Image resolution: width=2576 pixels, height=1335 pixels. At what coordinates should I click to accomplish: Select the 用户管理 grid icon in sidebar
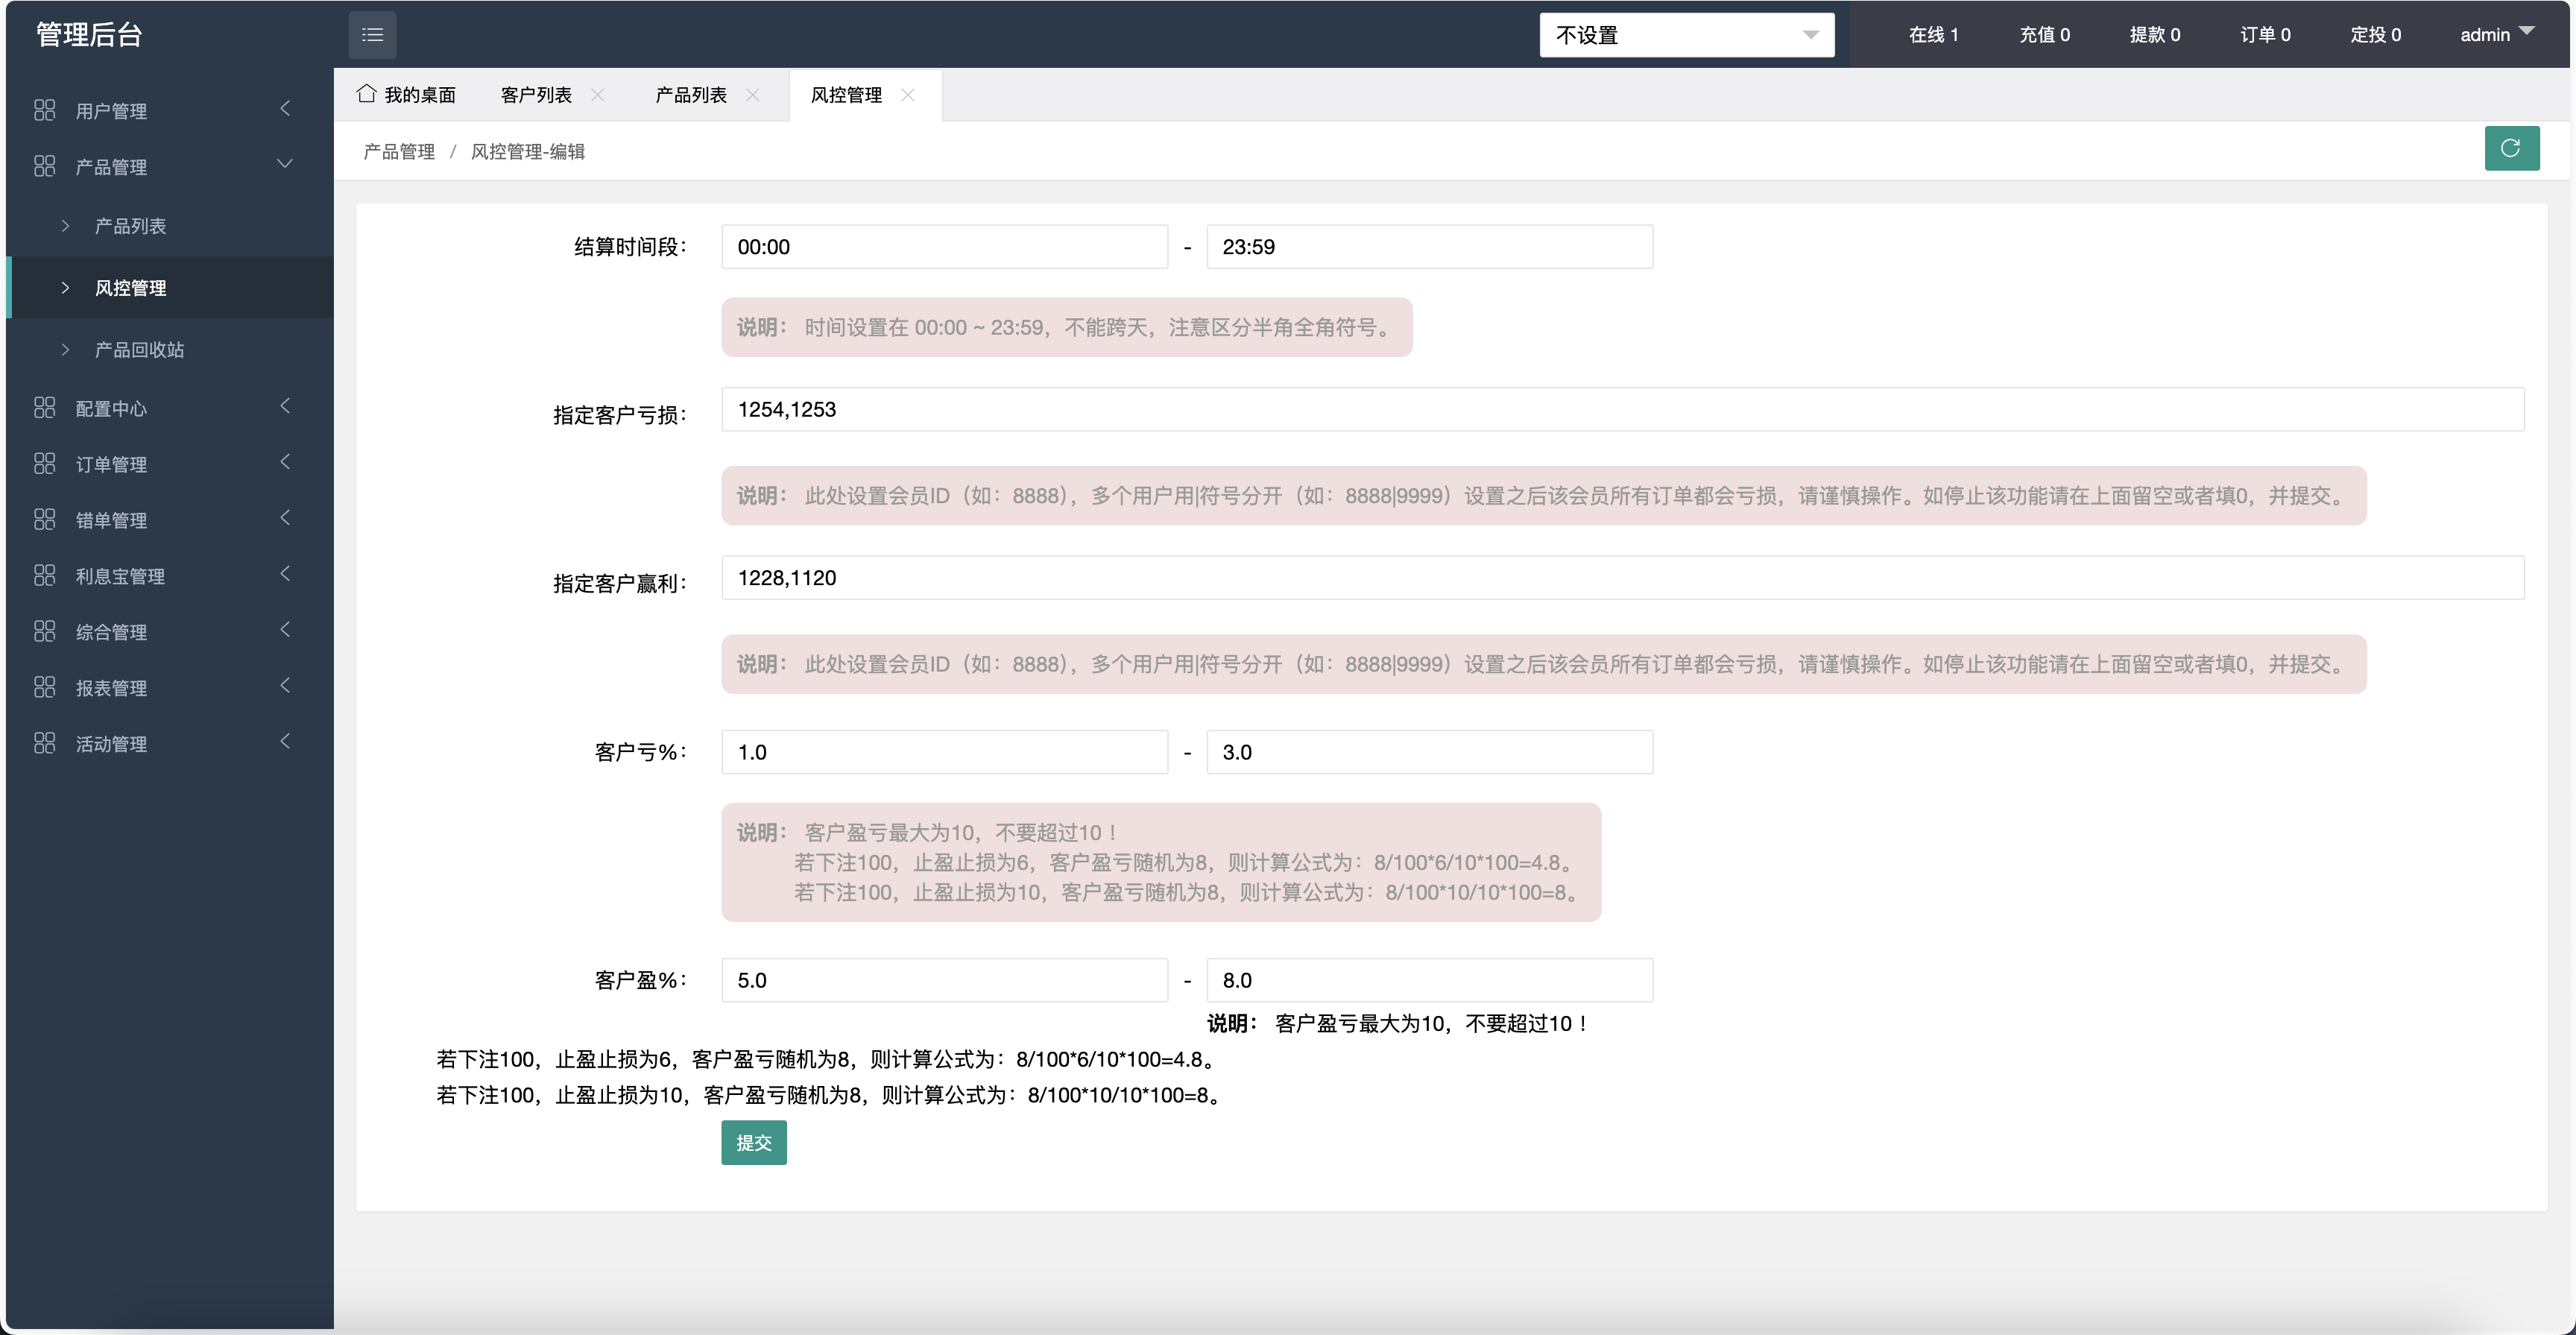[45, 110]
